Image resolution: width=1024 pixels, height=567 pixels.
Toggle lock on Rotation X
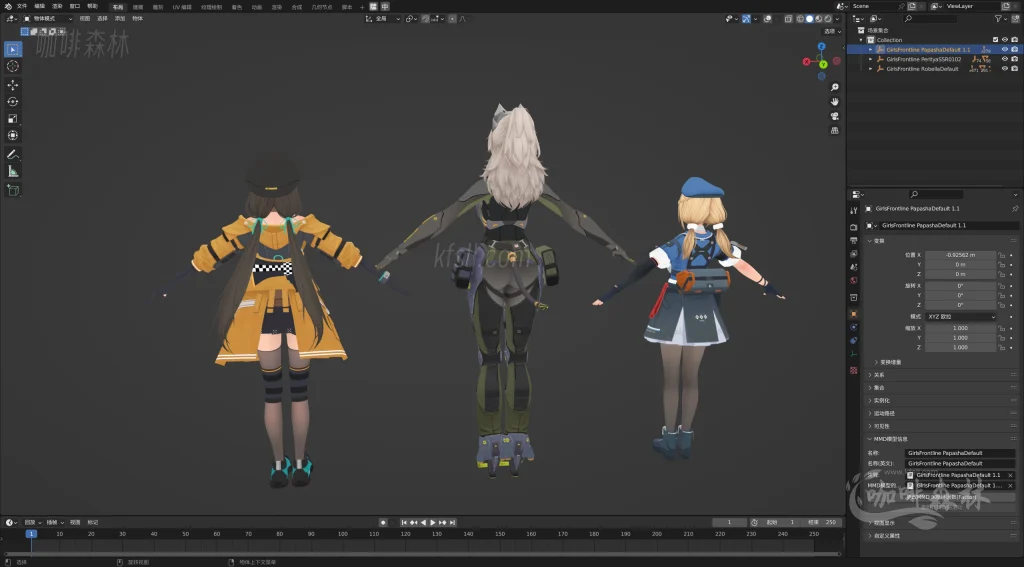(1002, 285)
